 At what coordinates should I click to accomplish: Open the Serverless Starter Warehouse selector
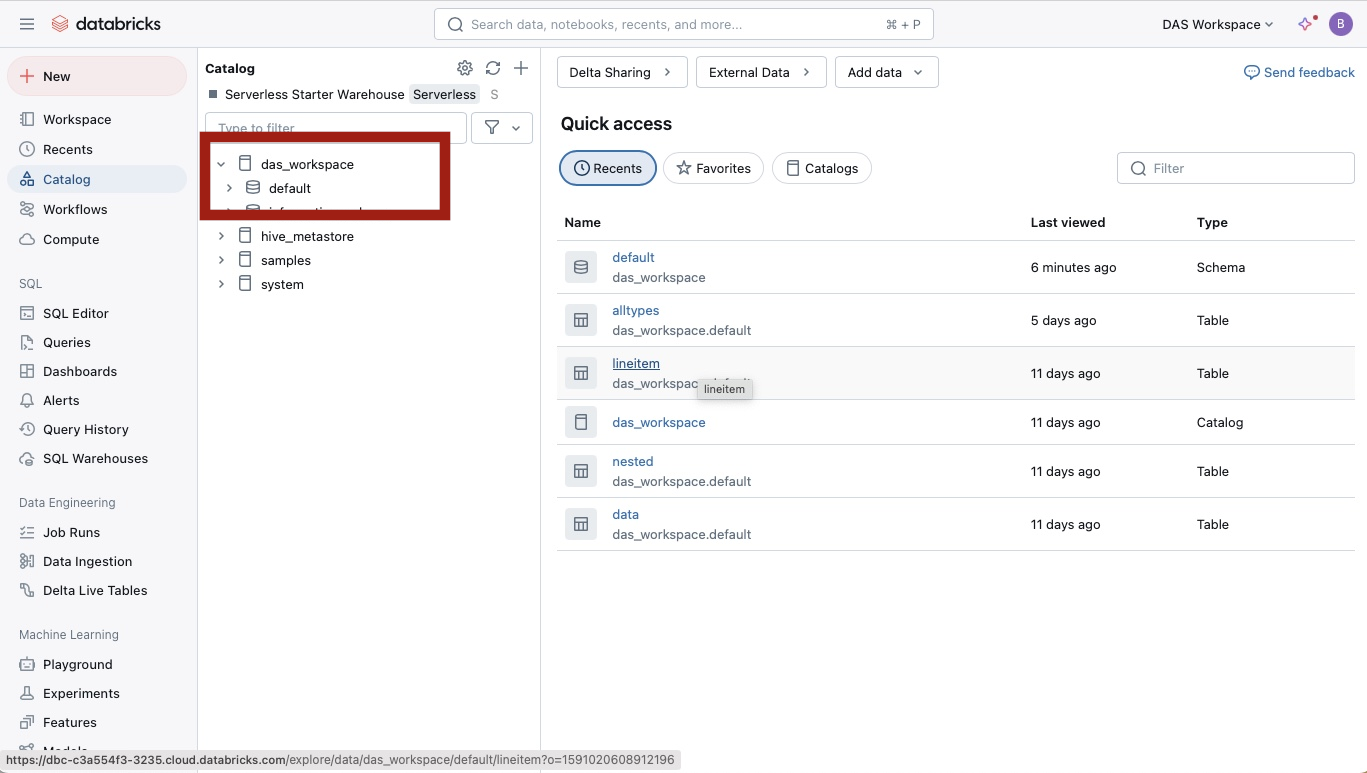click(x=355, y=94)
